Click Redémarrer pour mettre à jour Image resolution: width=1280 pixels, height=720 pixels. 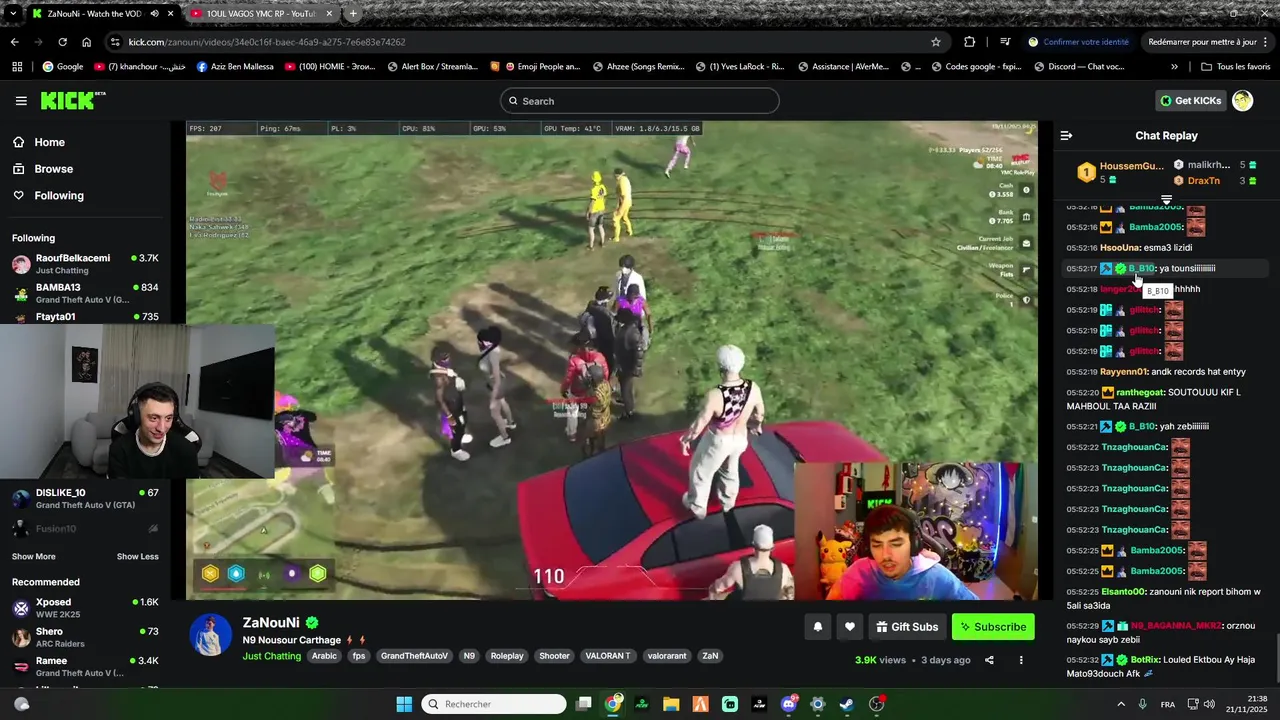[x=1210, y=42]
